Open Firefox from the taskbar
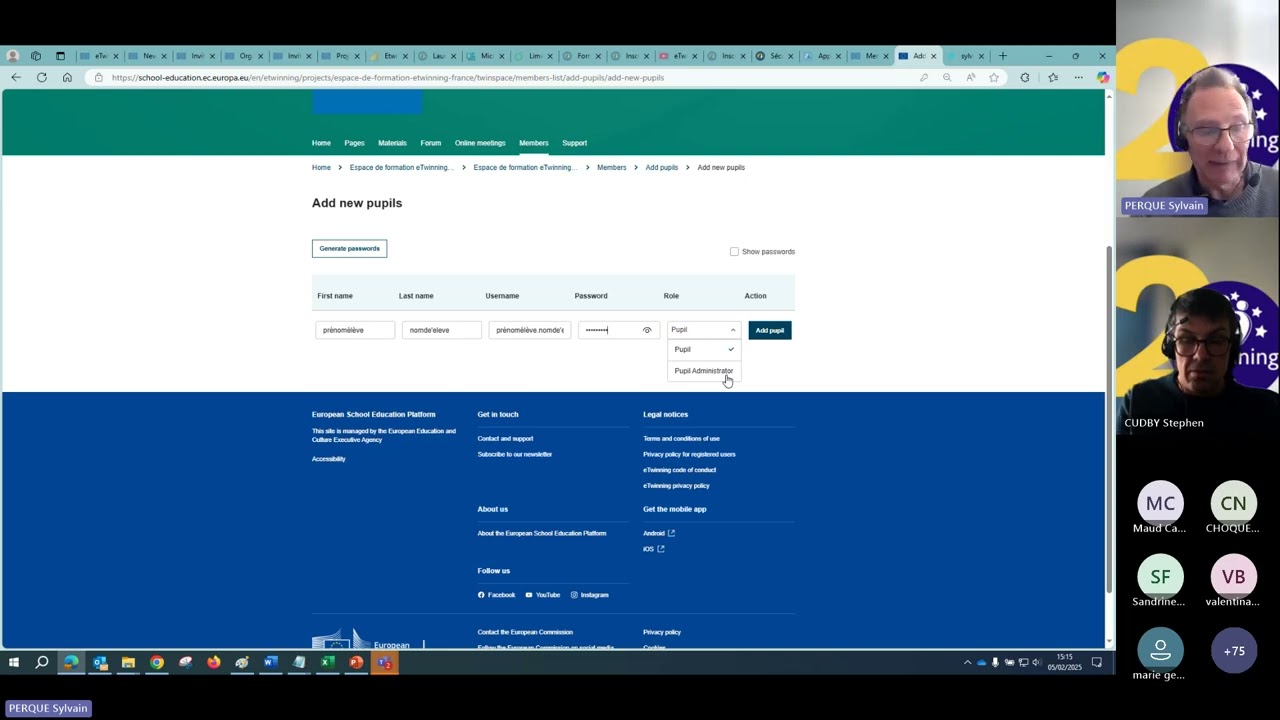The image size is (1280, 720). pos(213,662)
